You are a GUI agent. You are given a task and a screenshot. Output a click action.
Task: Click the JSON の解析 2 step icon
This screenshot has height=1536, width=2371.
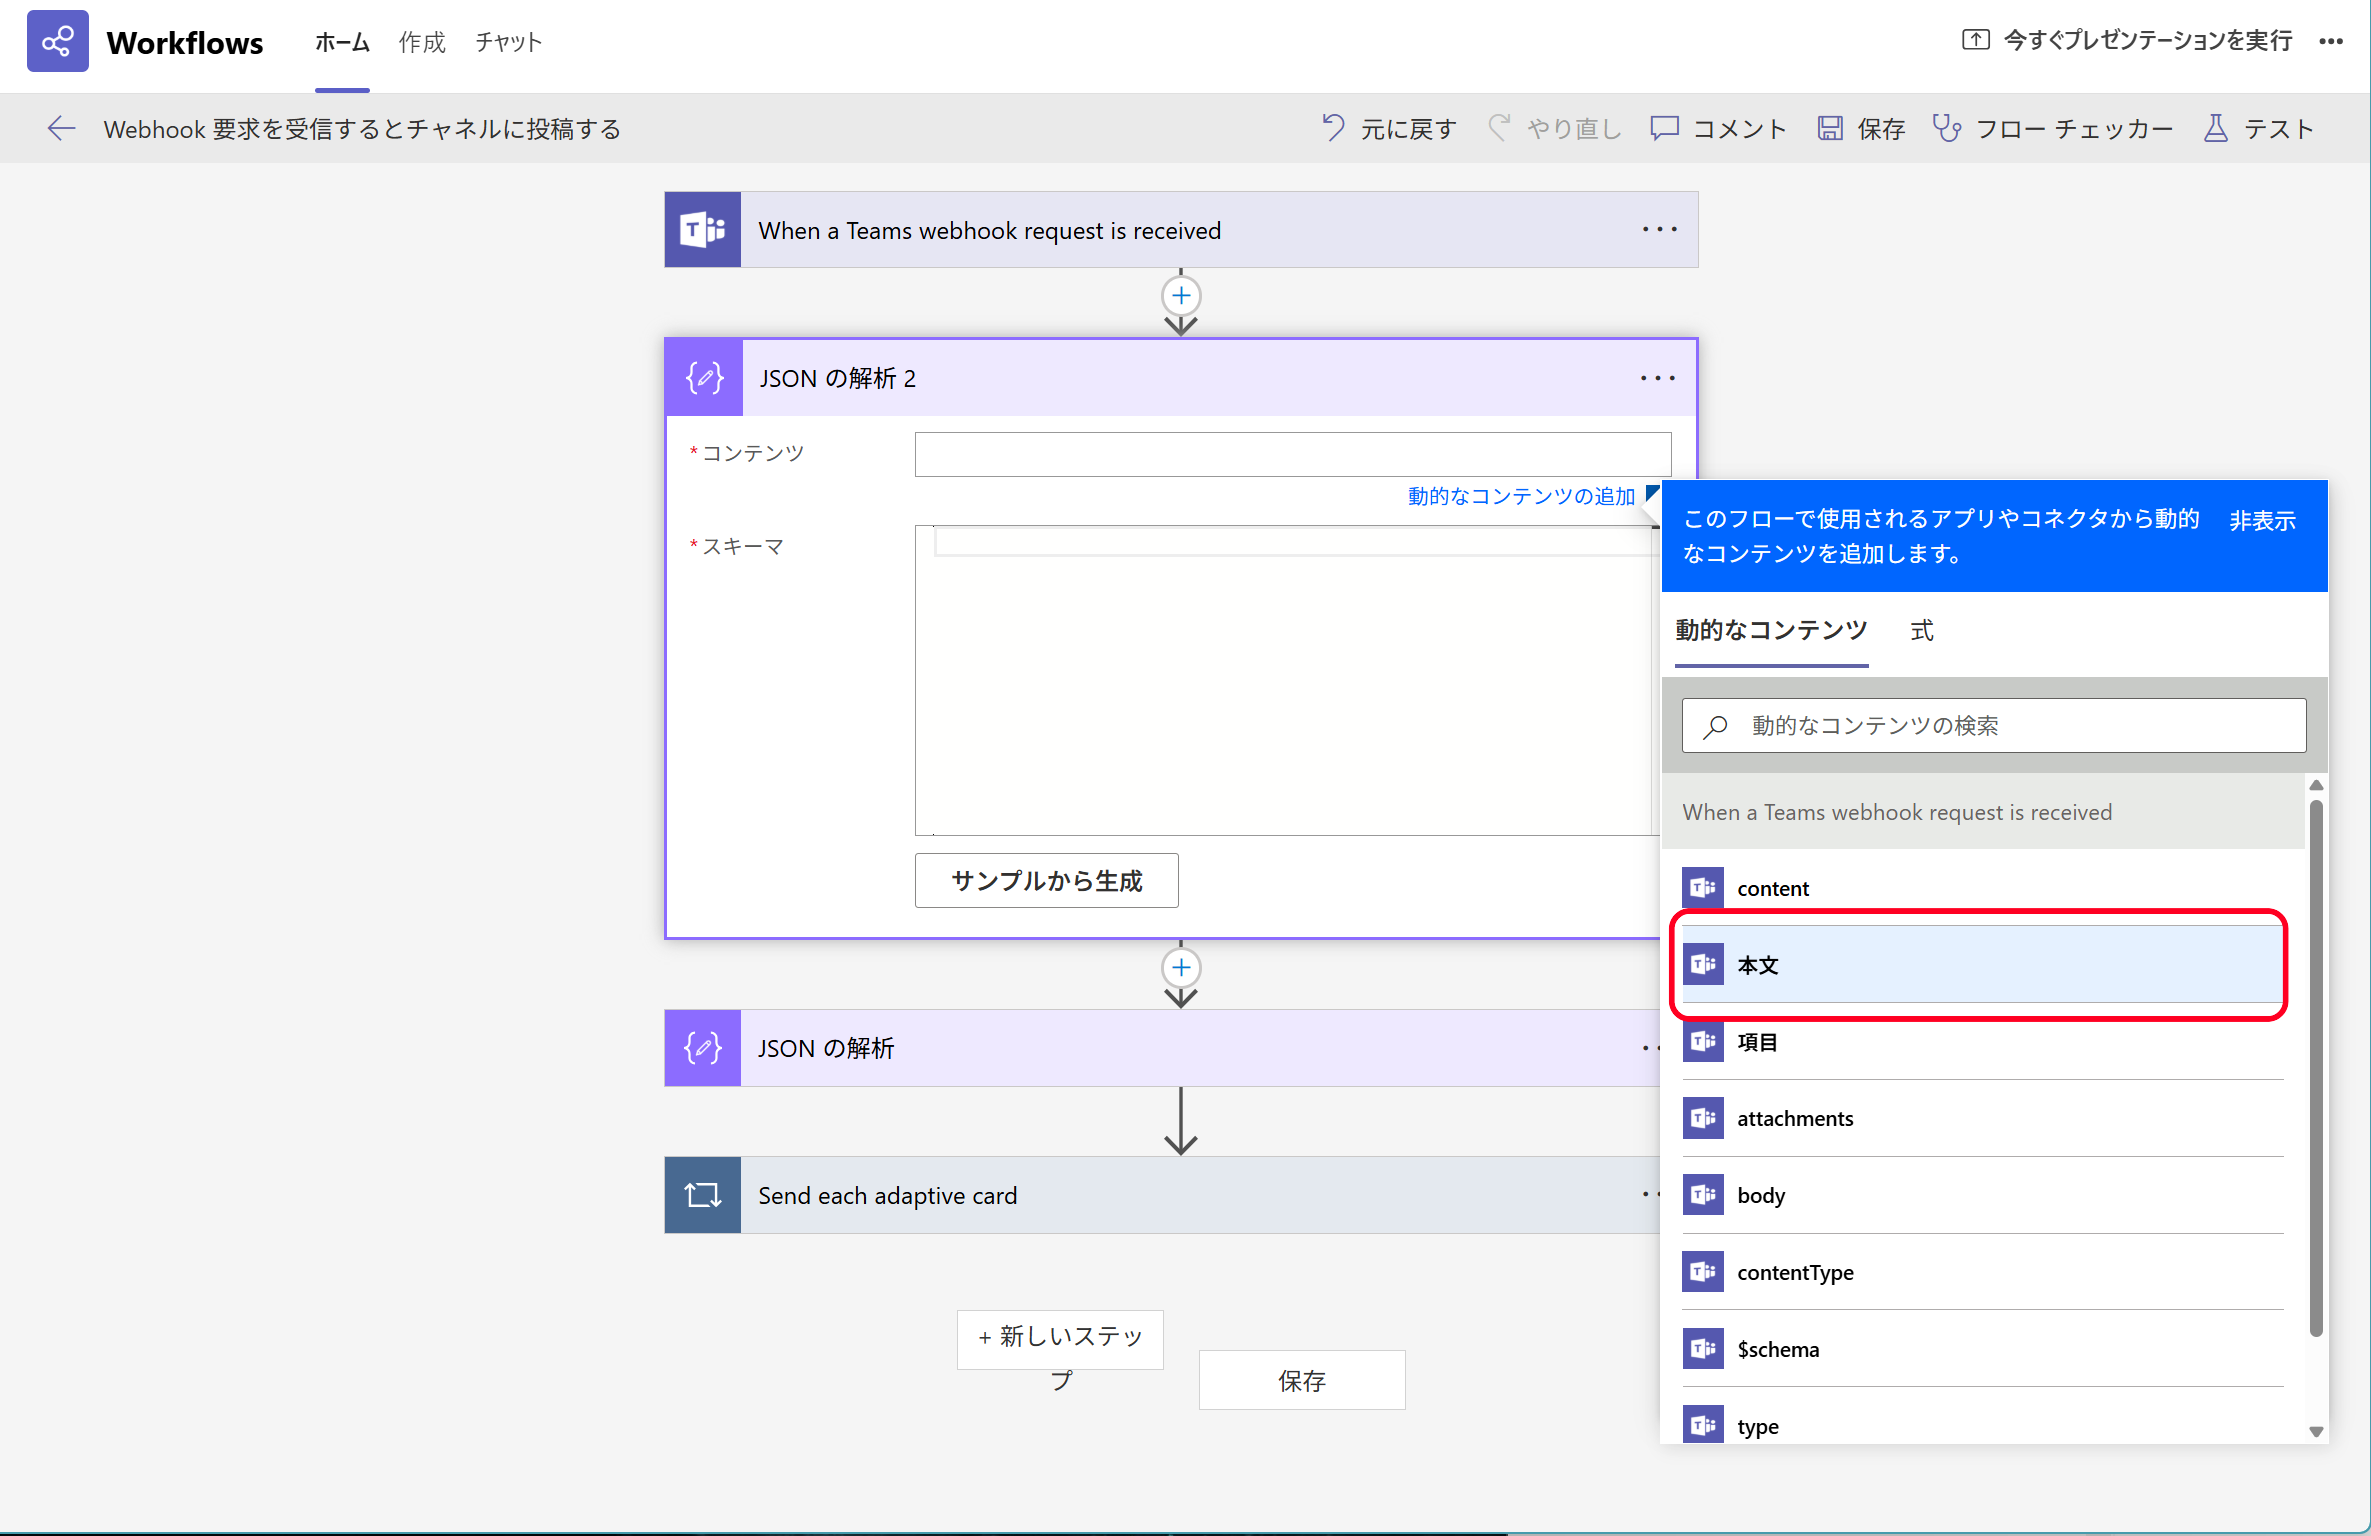tap(704, 378)
